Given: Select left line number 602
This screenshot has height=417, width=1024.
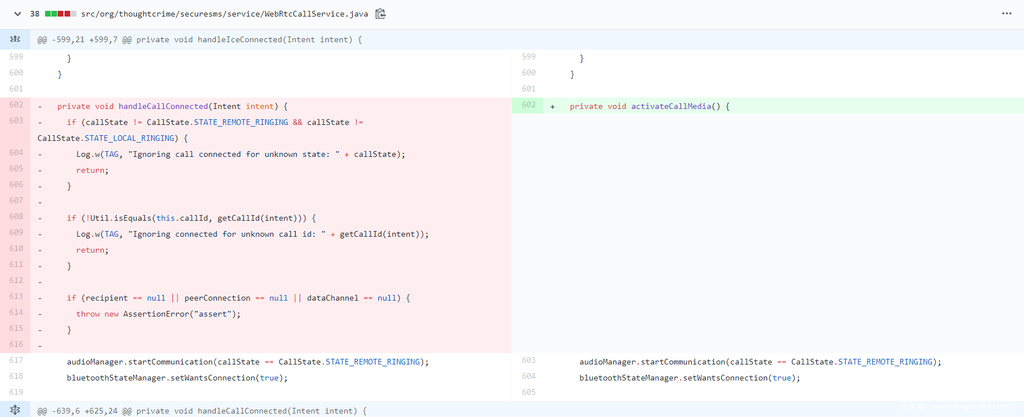Looking at the screenshot, I should (x=16, y=106).
